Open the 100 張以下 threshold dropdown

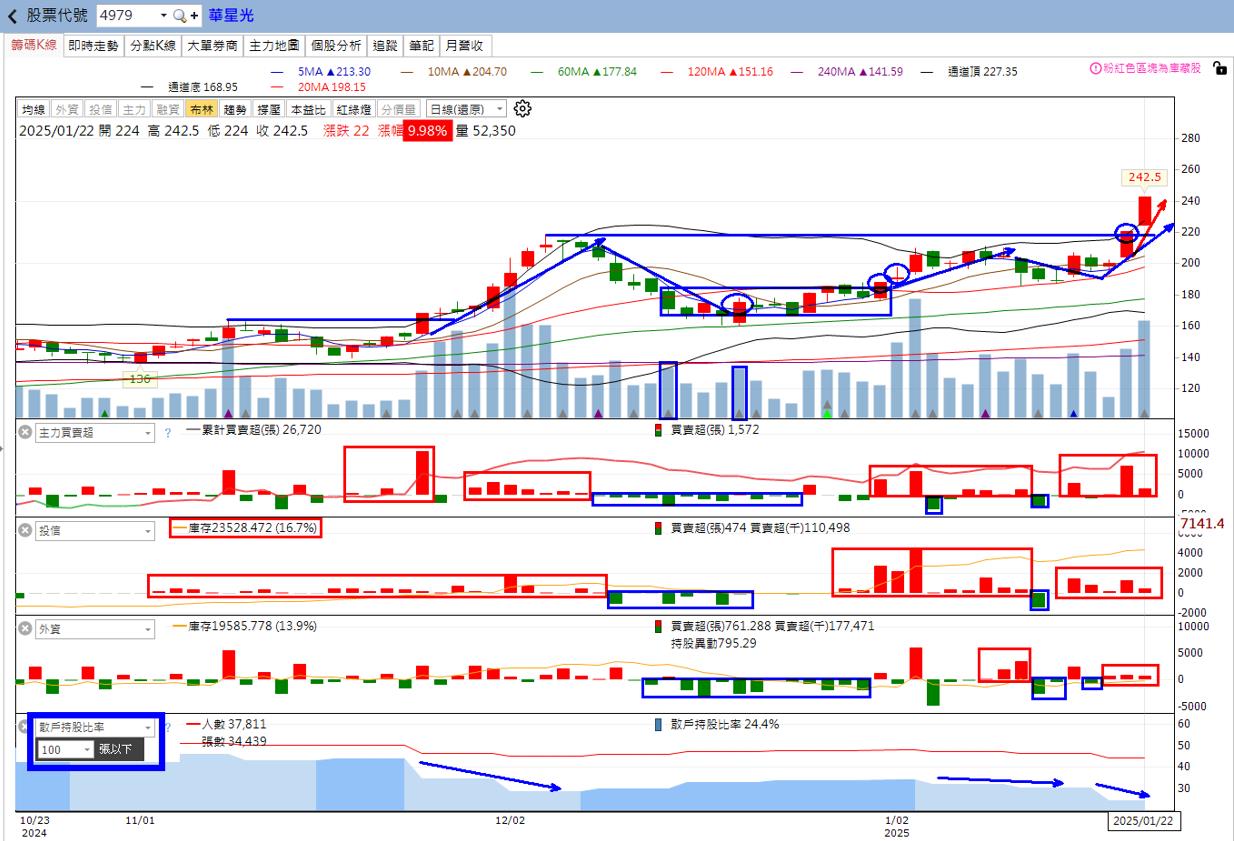click(66, 749)
